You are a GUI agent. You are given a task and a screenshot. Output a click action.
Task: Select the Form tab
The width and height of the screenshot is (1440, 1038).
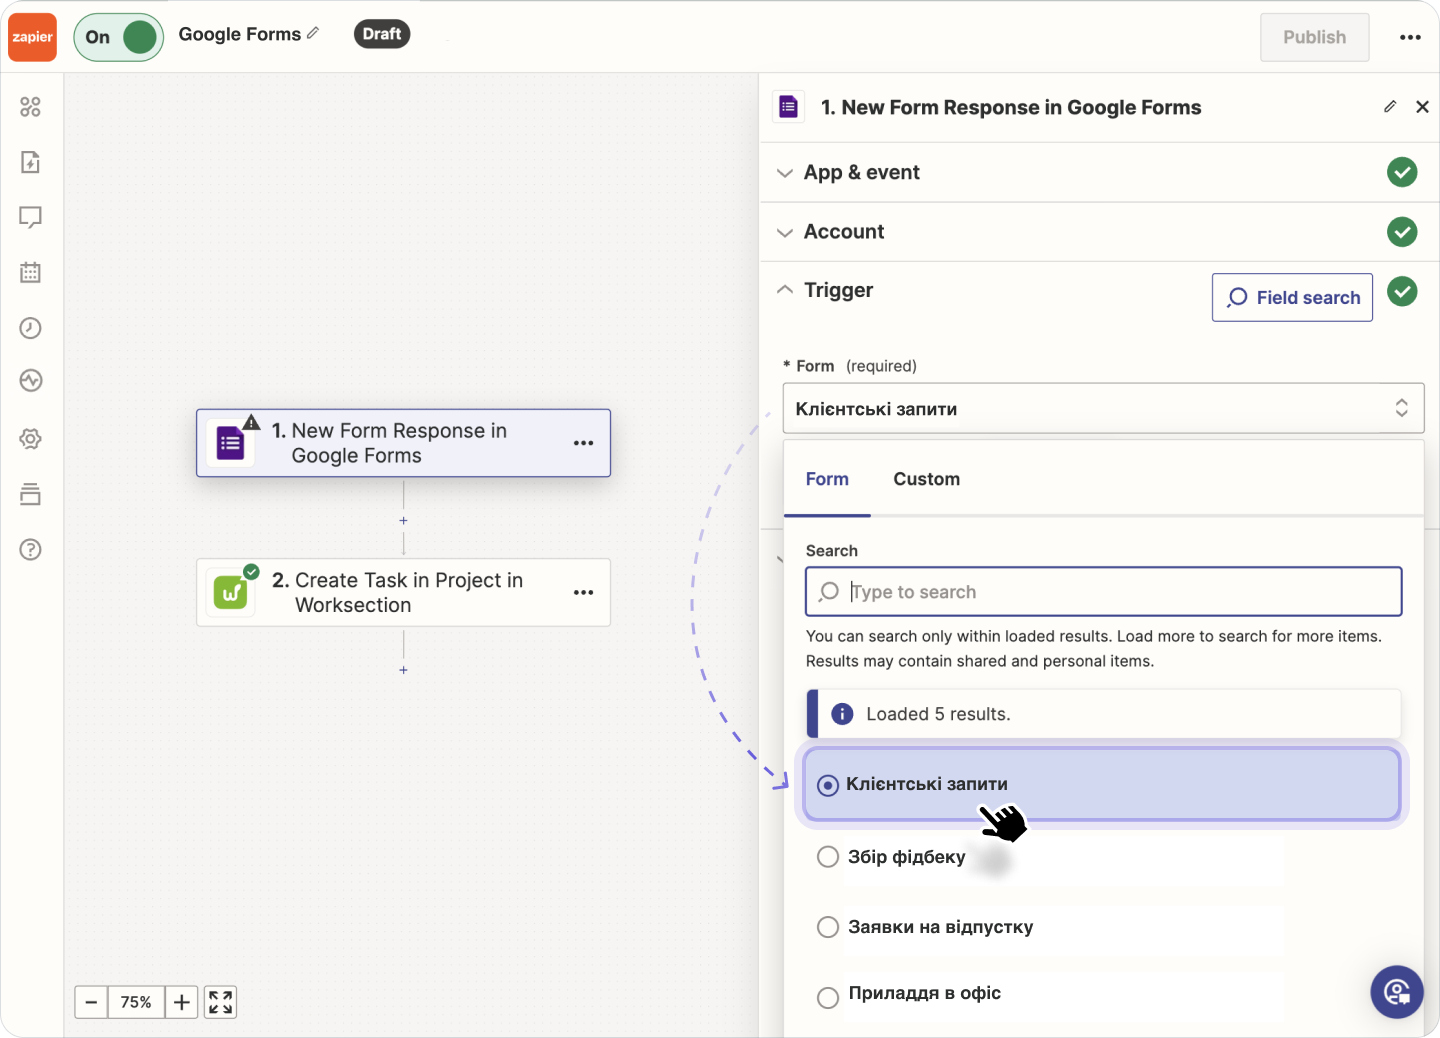pos(827,479)
